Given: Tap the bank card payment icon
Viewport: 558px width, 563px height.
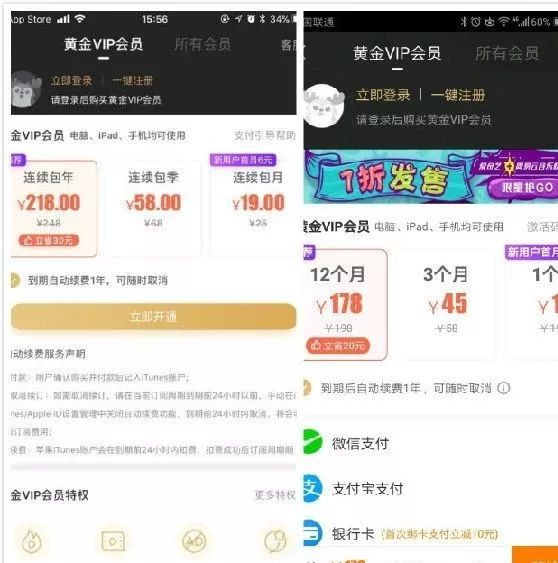Looking at the screenshot, I should [312, 533].
